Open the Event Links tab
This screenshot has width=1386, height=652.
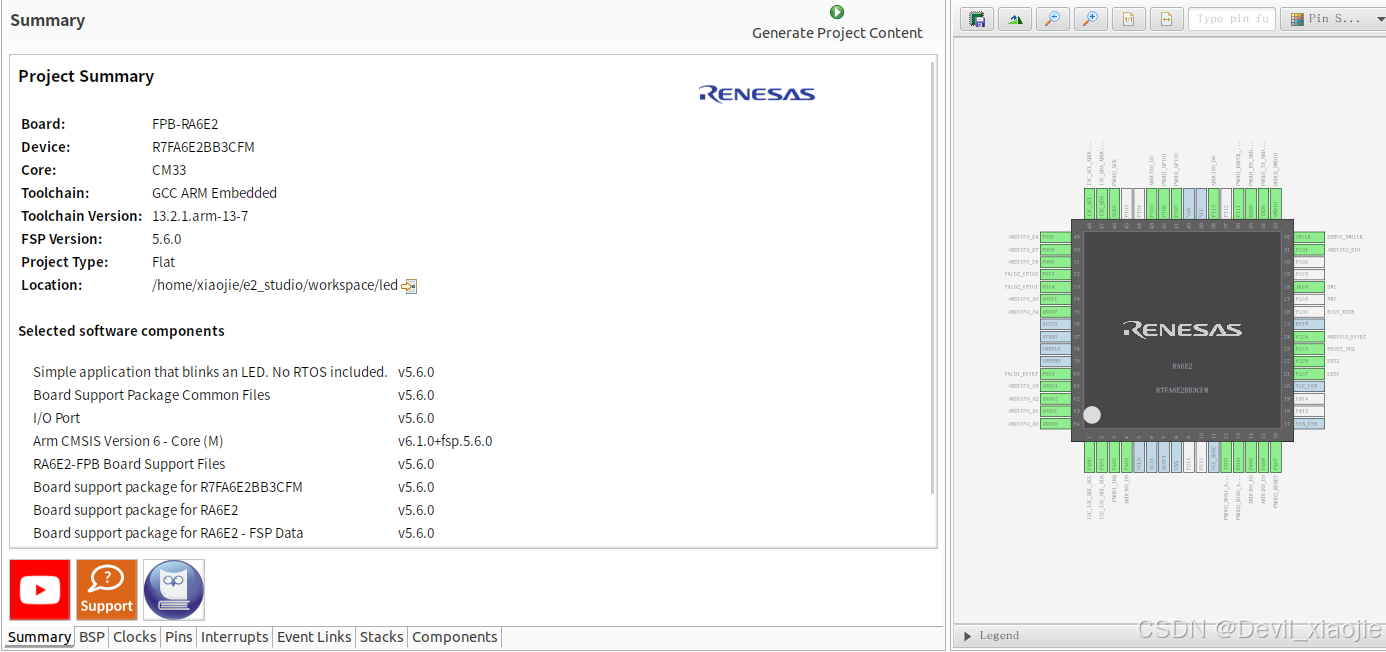314,637
